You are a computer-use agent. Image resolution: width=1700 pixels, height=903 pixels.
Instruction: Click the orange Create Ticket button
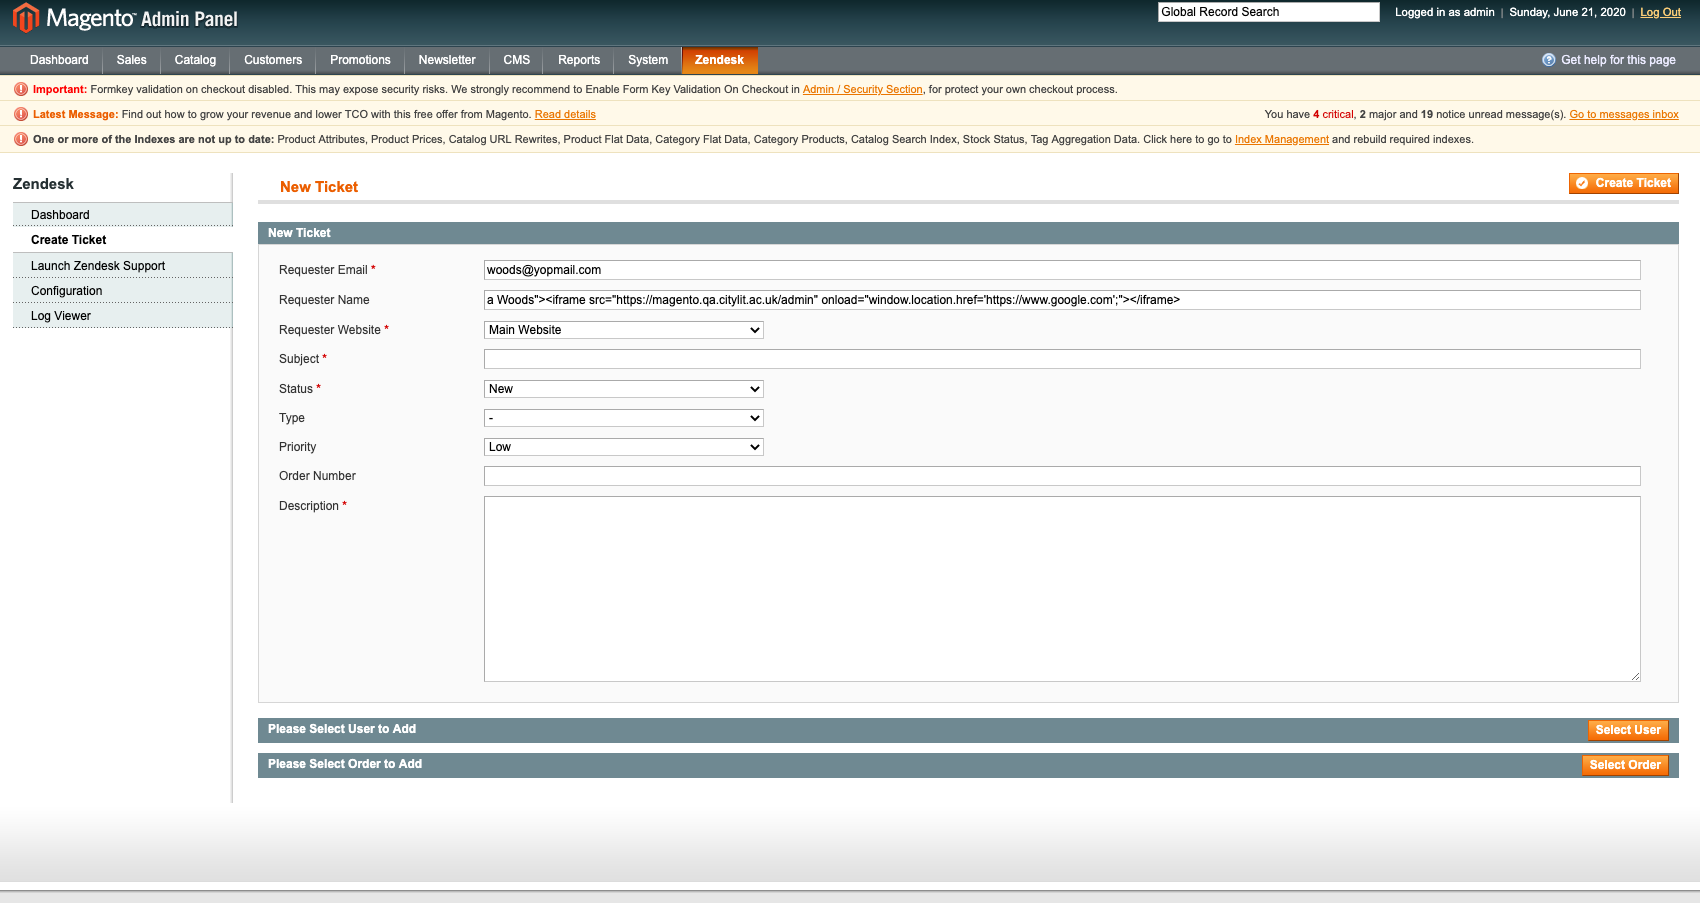point(1623,183)
